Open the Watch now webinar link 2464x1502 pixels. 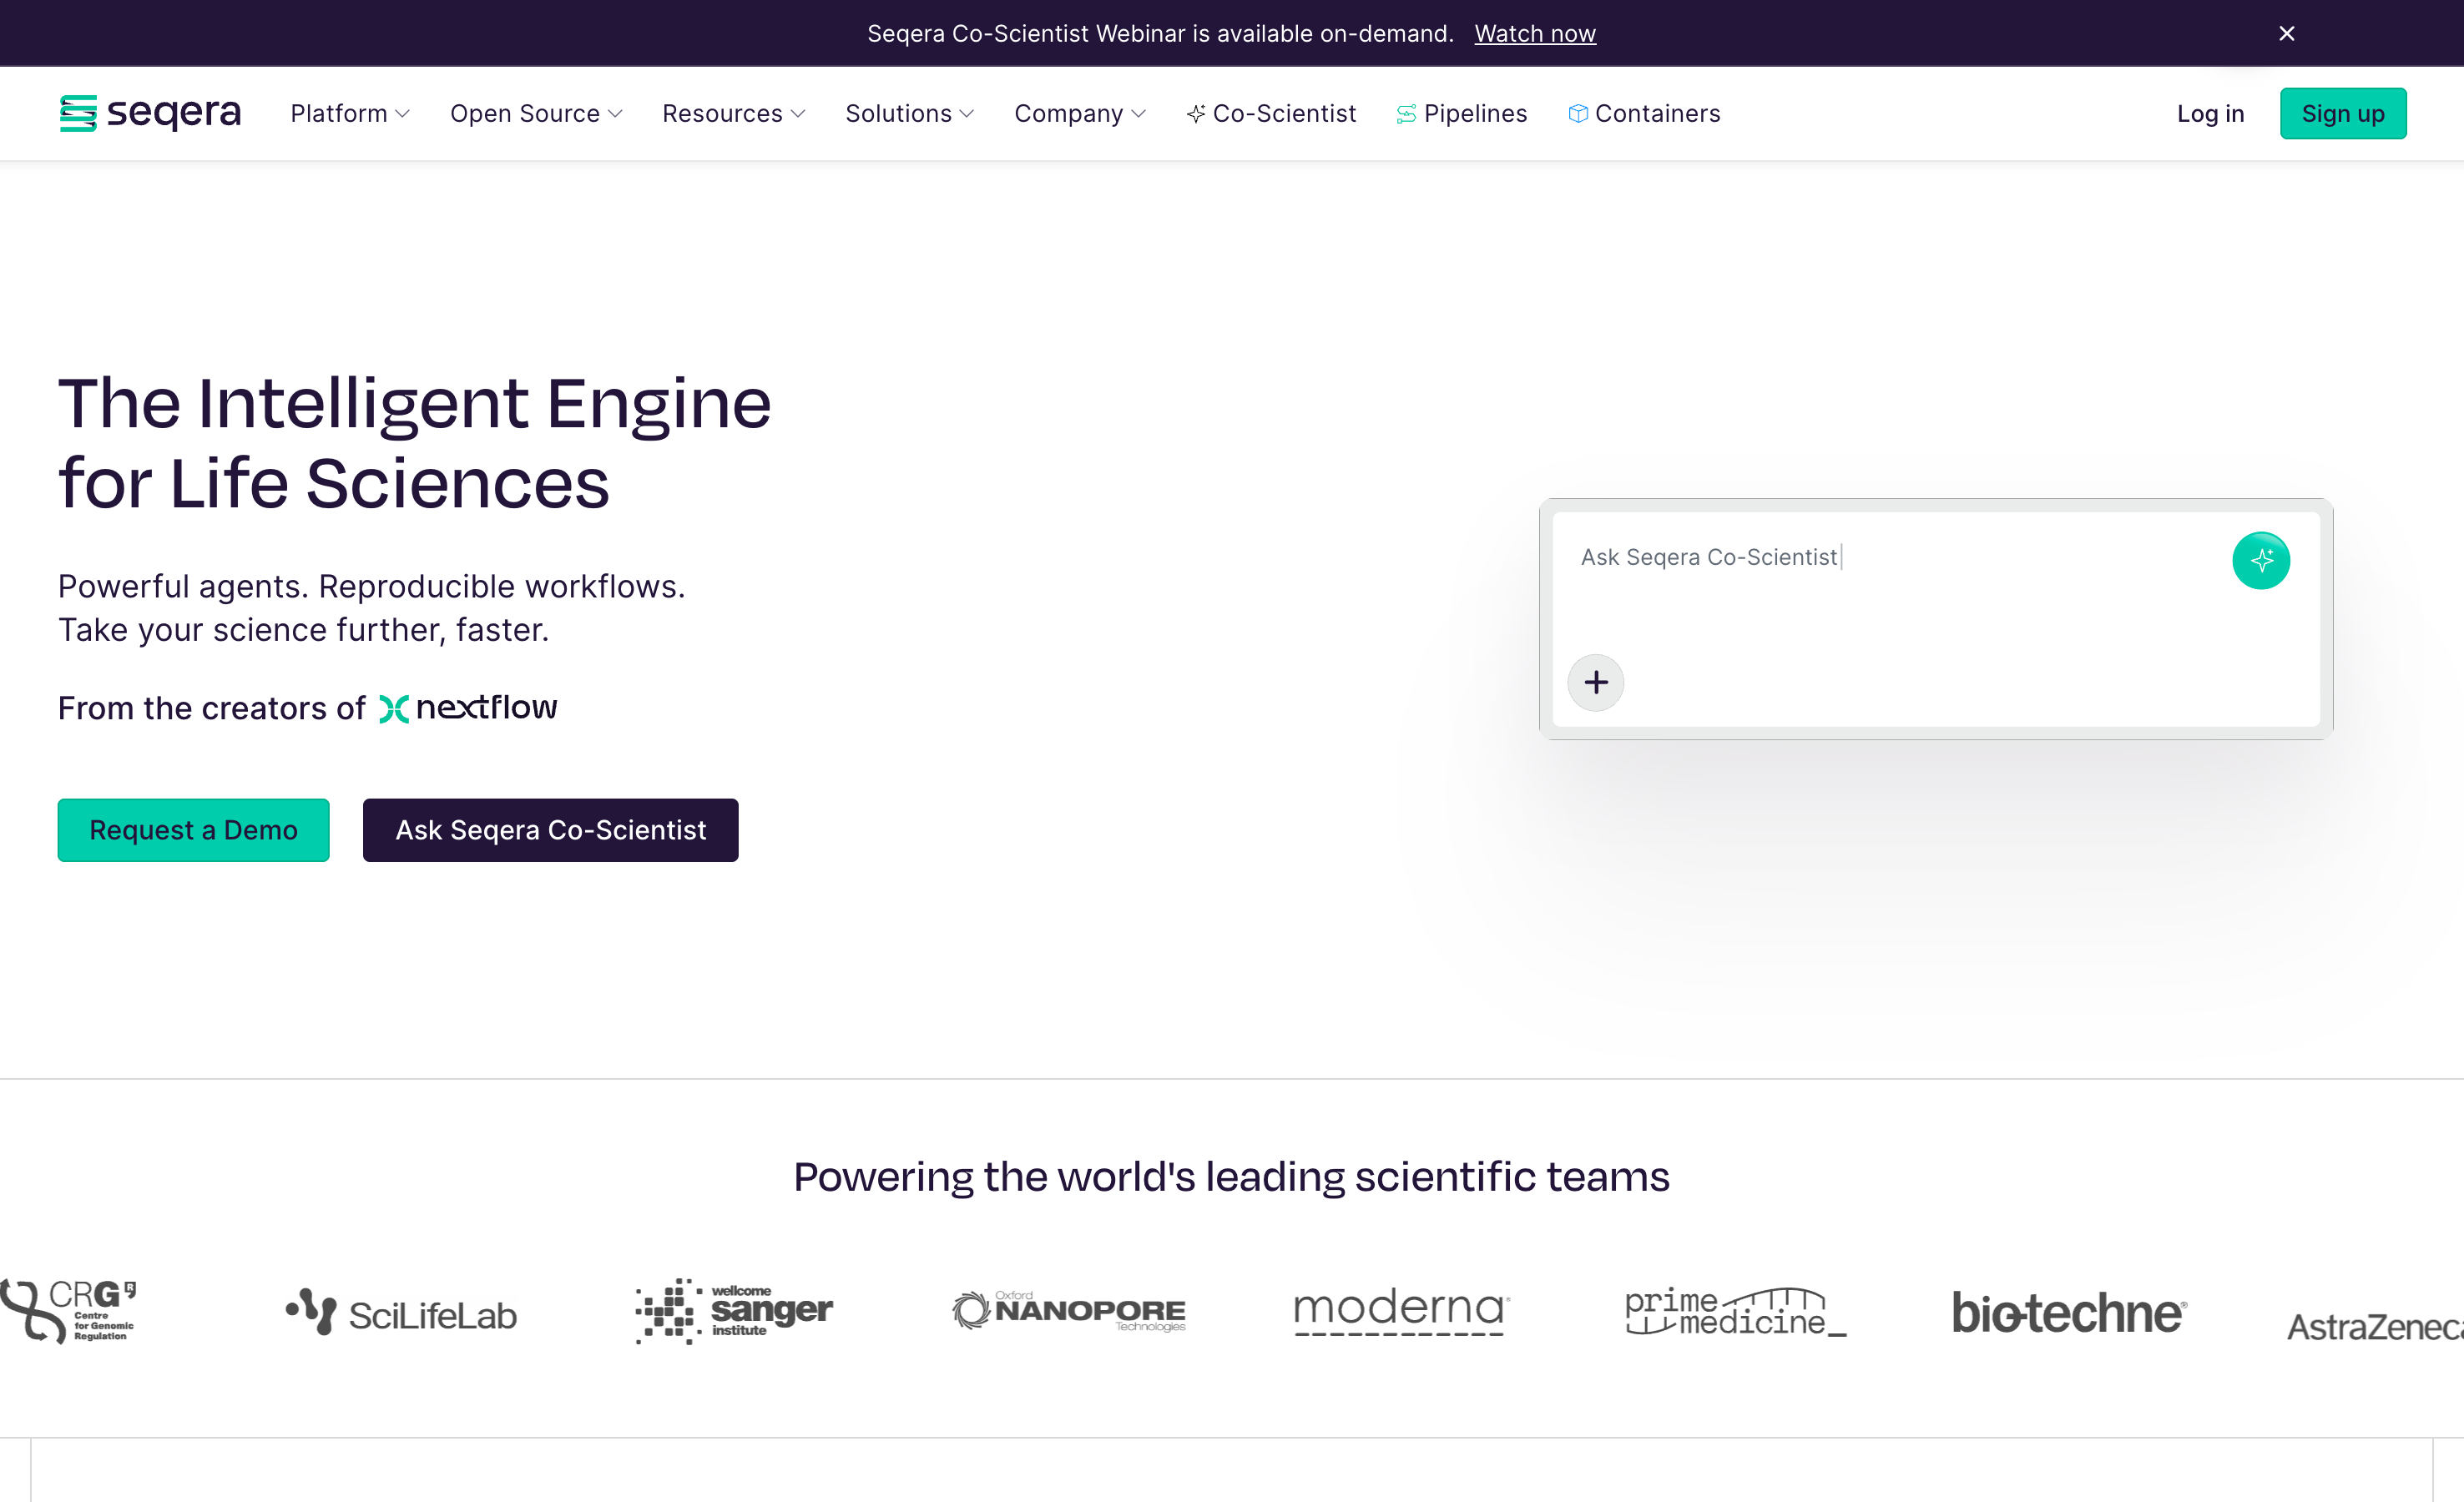[x=1534, y=33]
